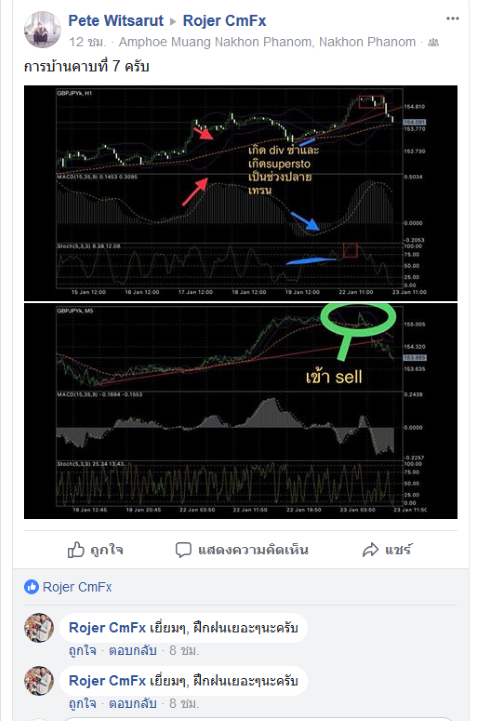This screenshot has width=480, height=721.
Task: Click the thumbs-up Like icon under post
Action: tap(76, 549)
